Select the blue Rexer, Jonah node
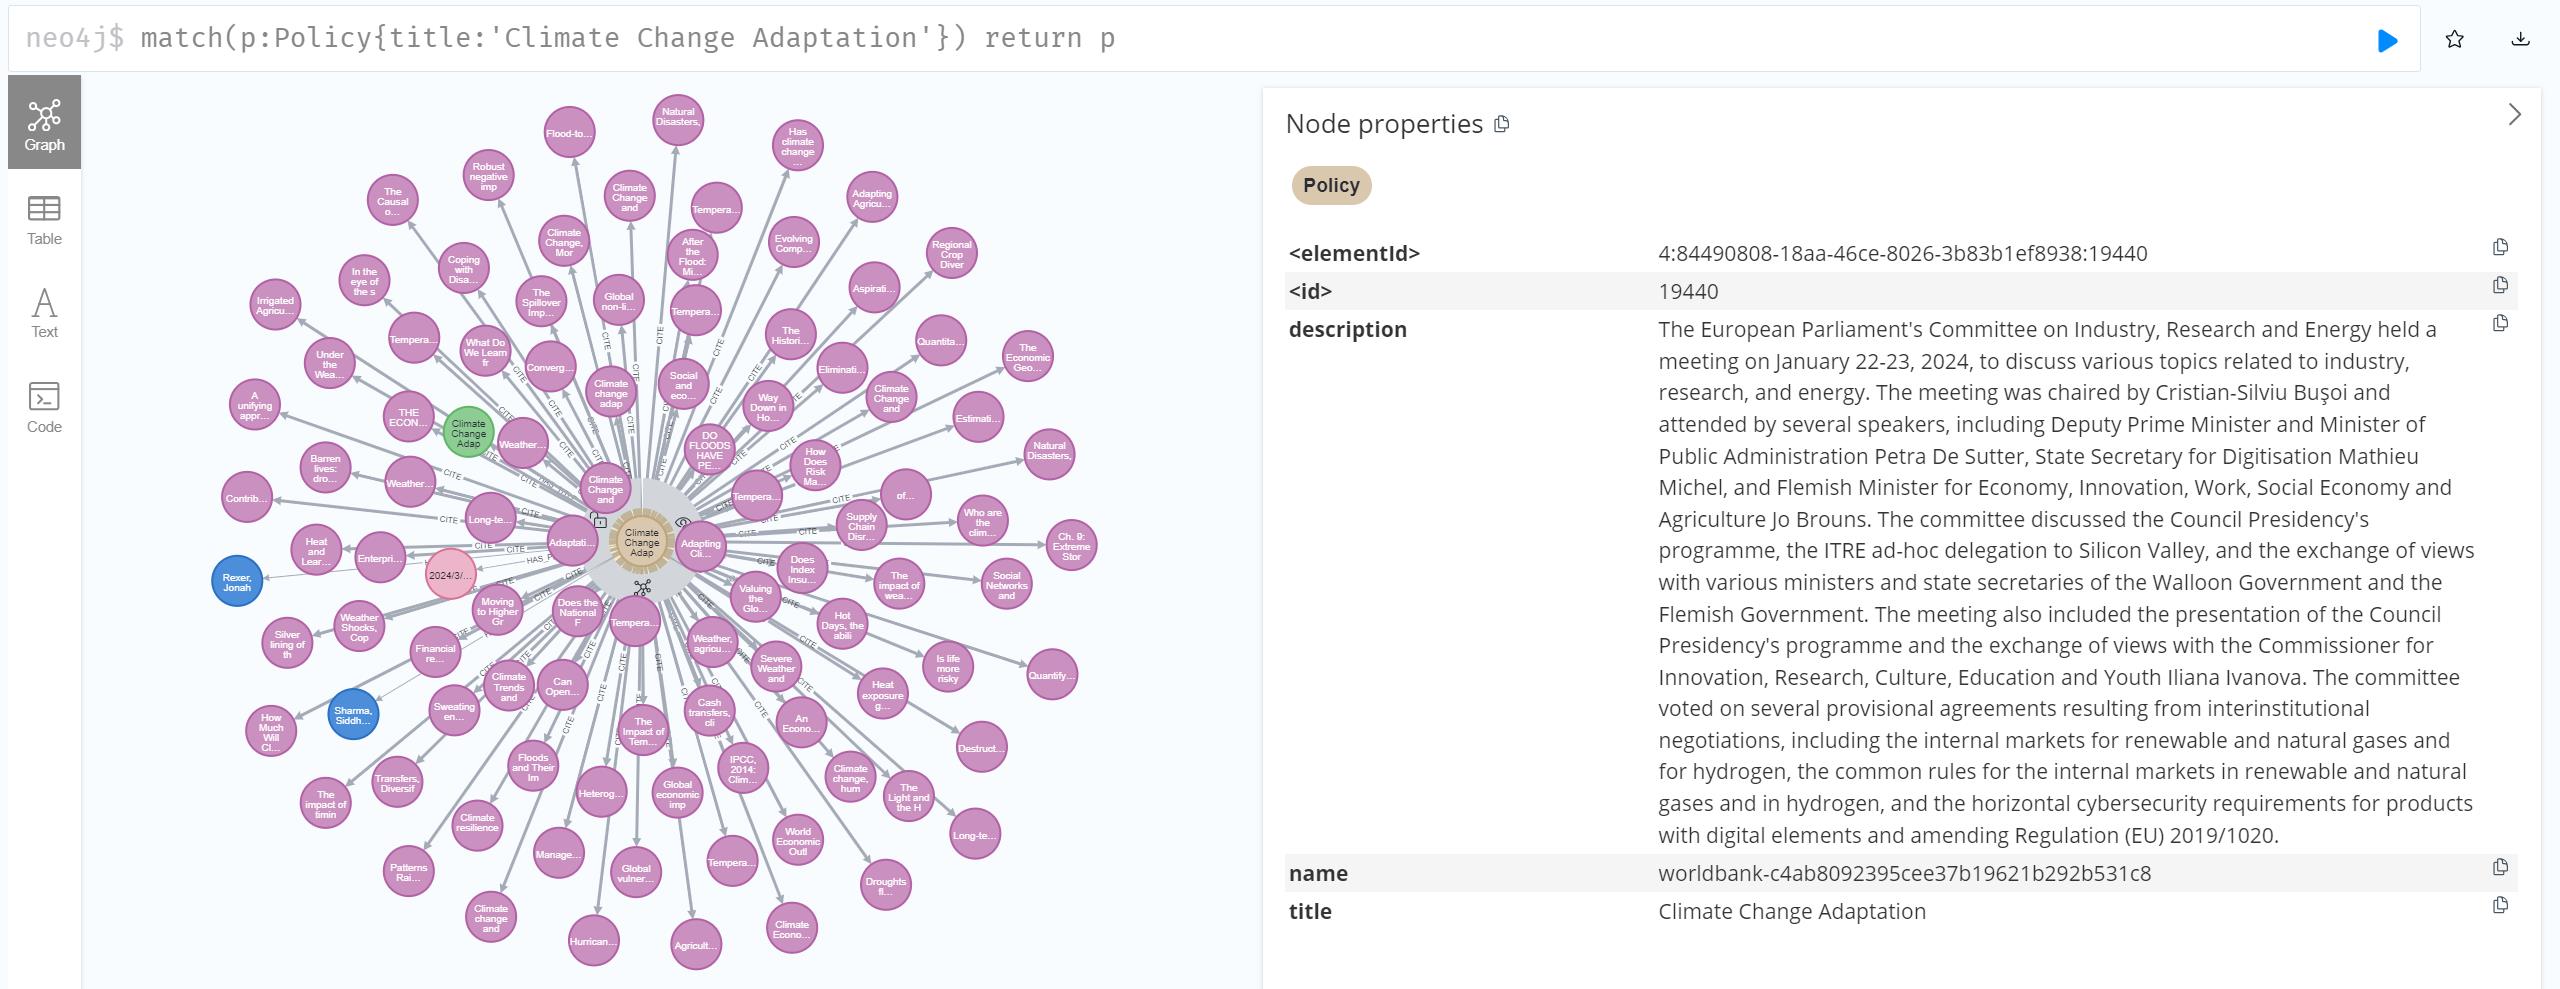The image size is (2560, 989). coord(237,581)
